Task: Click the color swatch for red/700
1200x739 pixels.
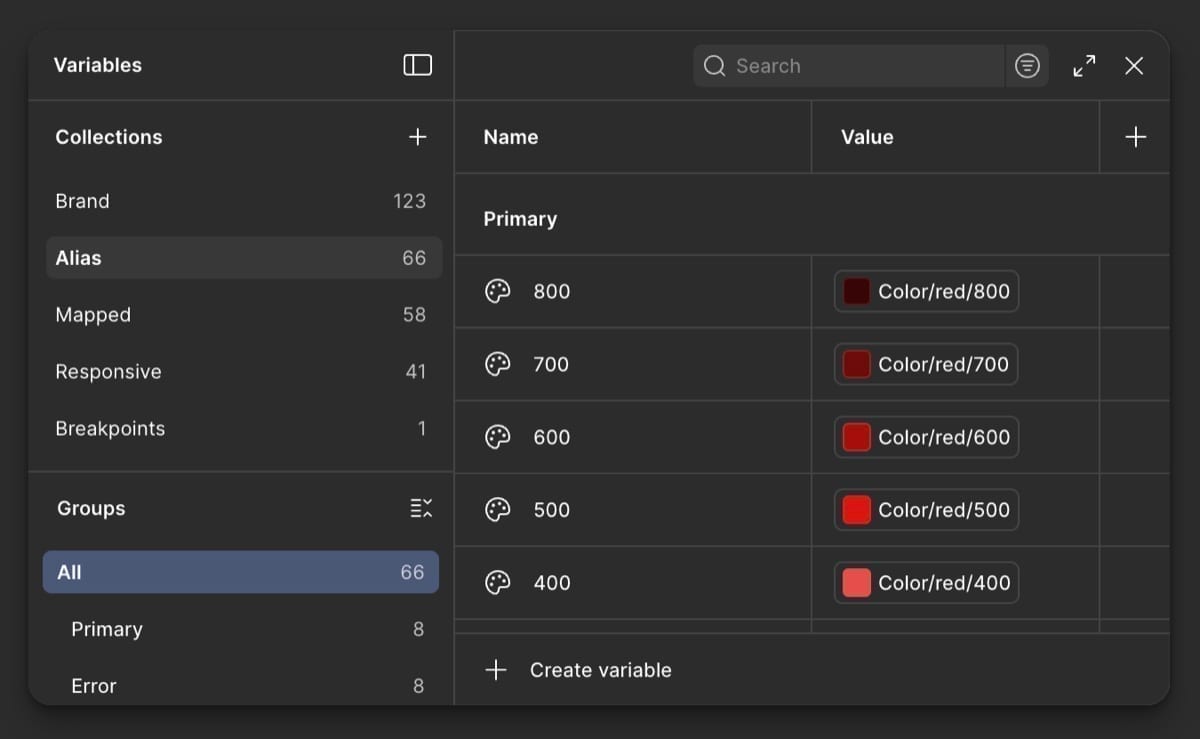Action: [x=857, y=364]
